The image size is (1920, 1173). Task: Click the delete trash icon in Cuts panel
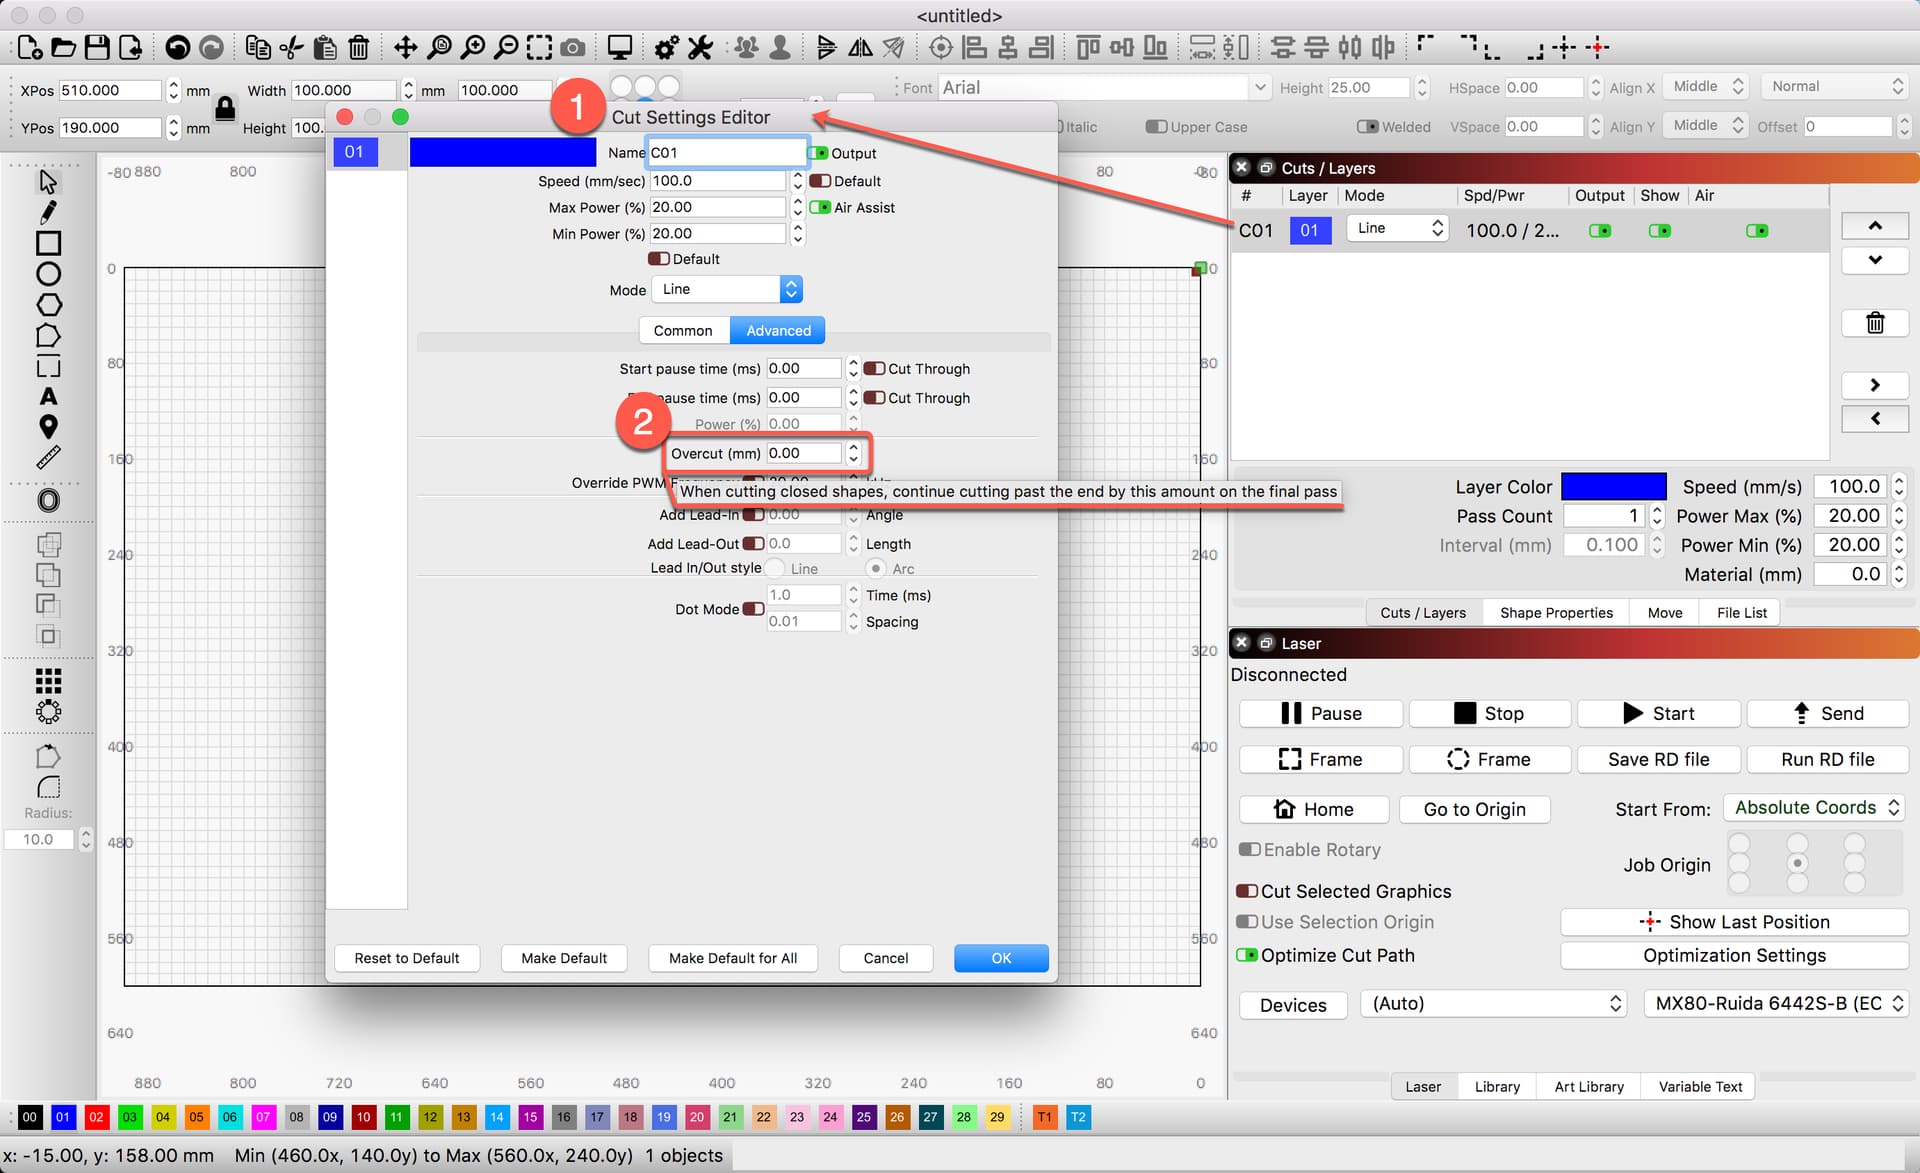click(1875, 323)
